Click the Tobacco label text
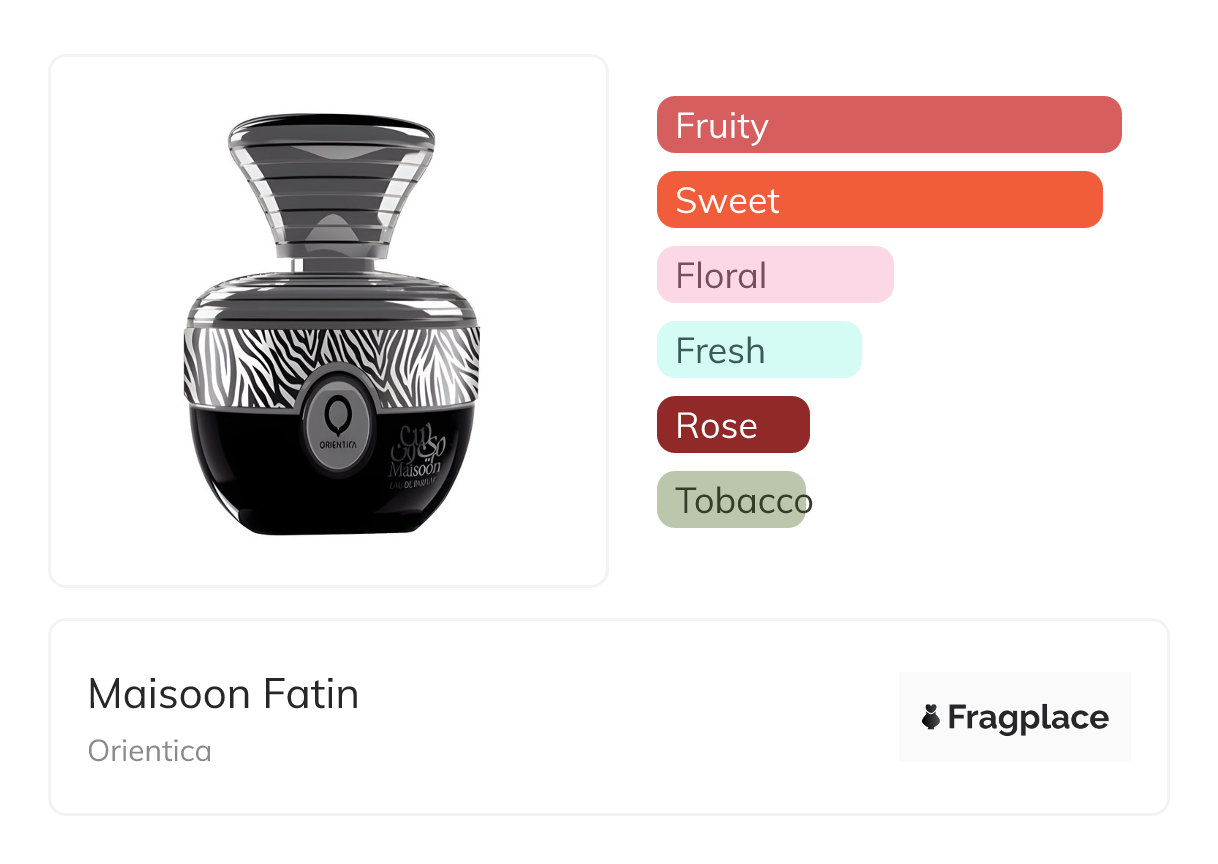 click(x=742, y=501)
